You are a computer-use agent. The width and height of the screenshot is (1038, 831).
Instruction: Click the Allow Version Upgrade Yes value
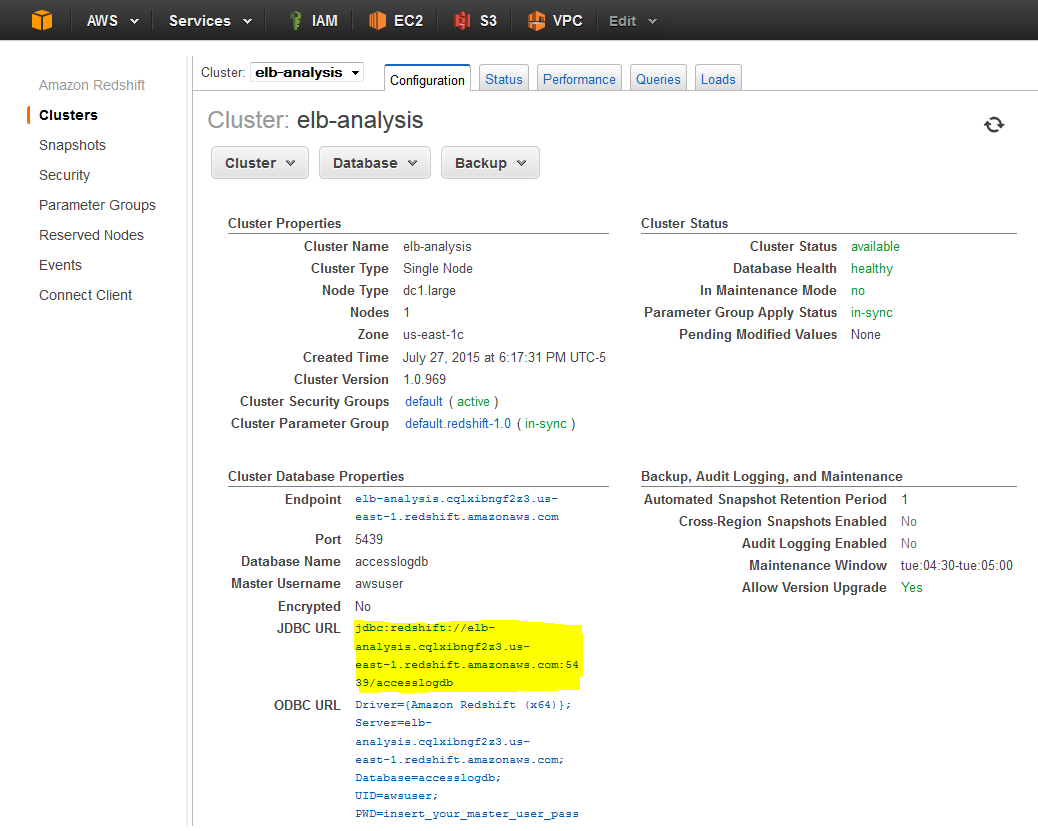pyautogui.click(x=912, y=587)
